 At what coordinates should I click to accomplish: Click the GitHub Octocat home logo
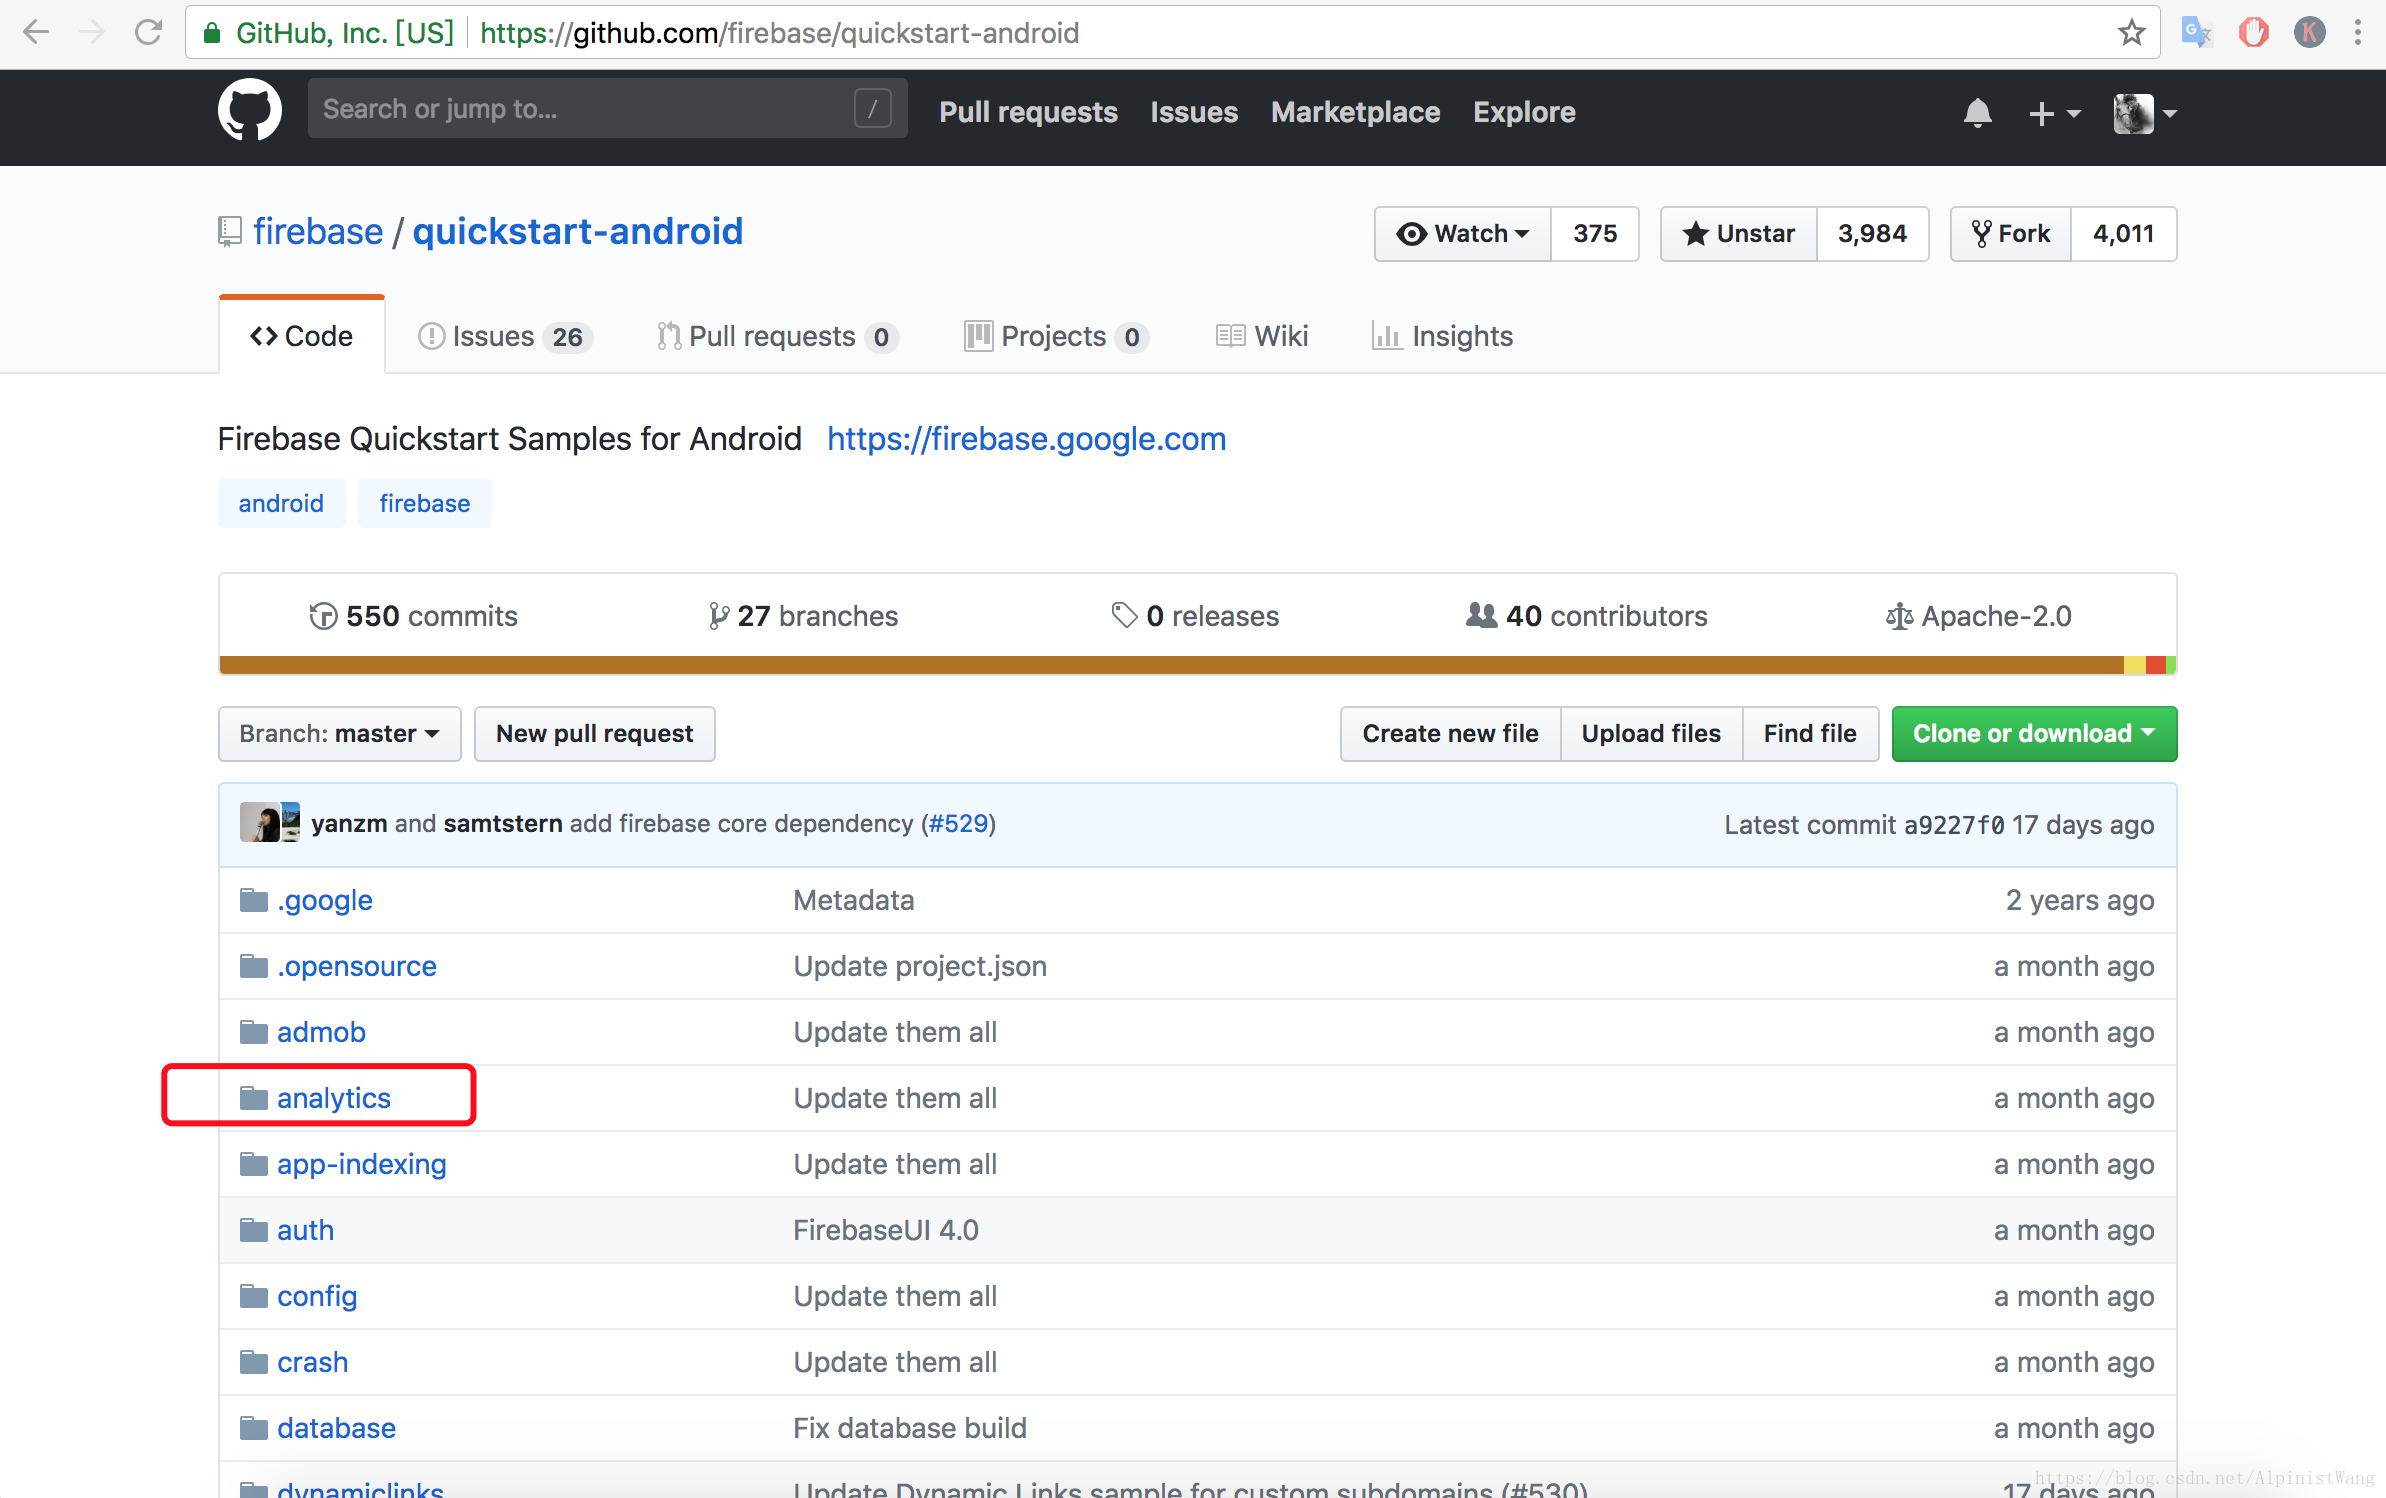[x=249, y=110]
